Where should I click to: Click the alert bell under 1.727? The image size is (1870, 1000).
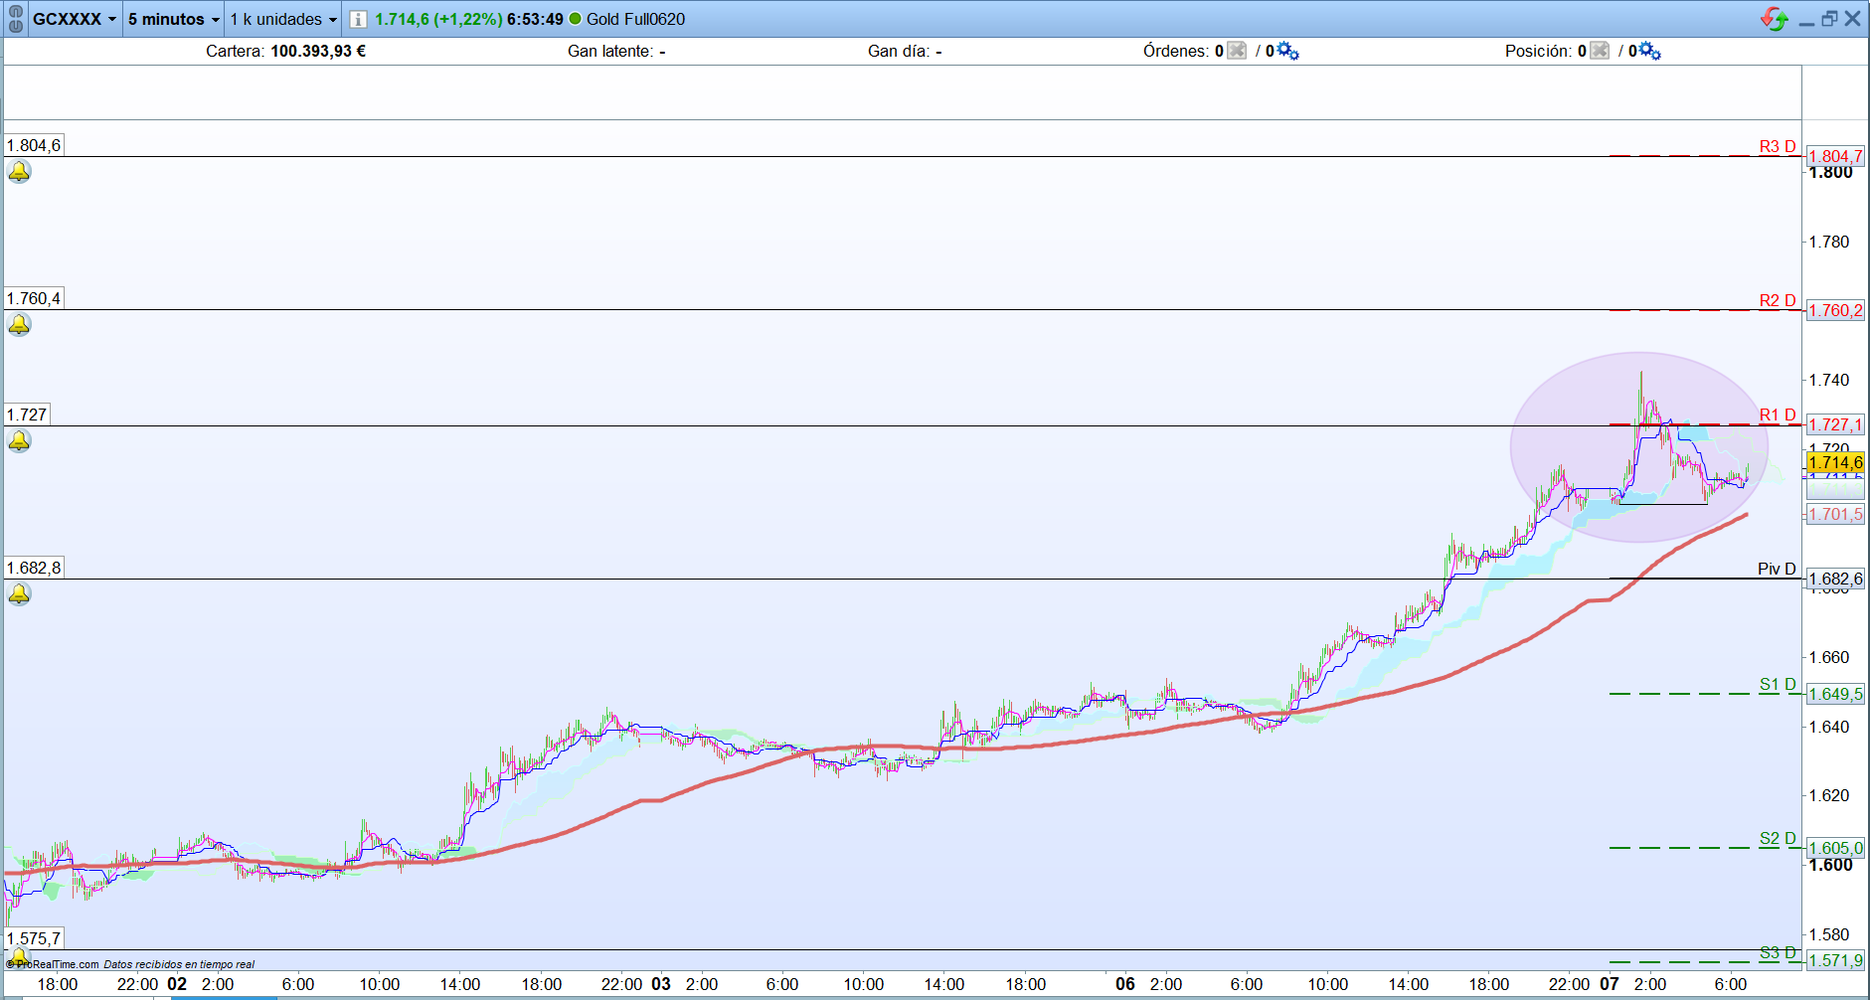pyautogui.click(x=19, y=441)
